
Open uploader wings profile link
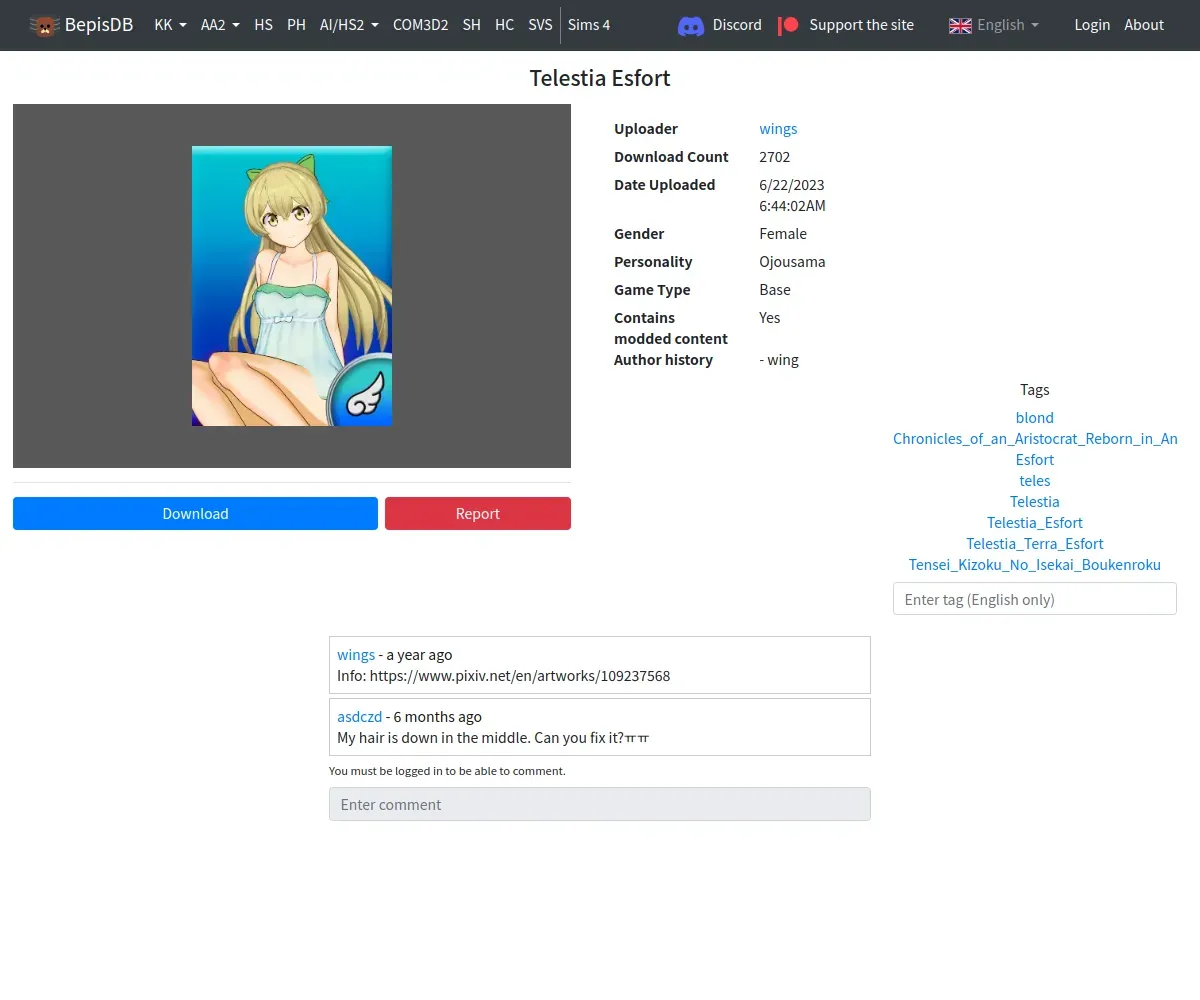tap(778, 129)
